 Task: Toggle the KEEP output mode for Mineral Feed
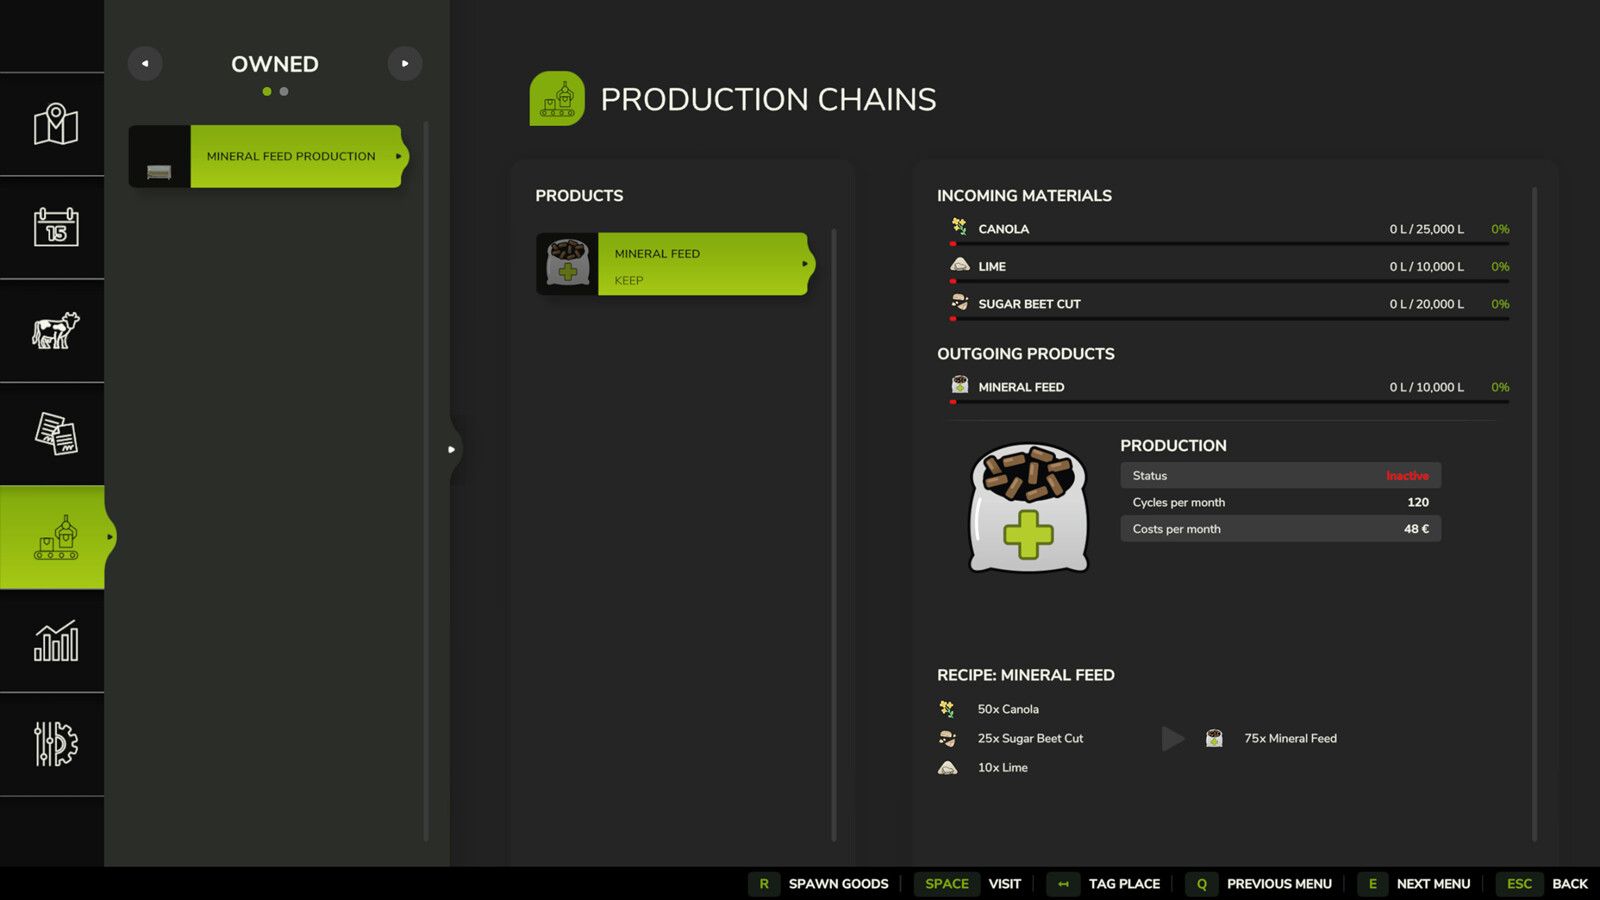point(628,281)
